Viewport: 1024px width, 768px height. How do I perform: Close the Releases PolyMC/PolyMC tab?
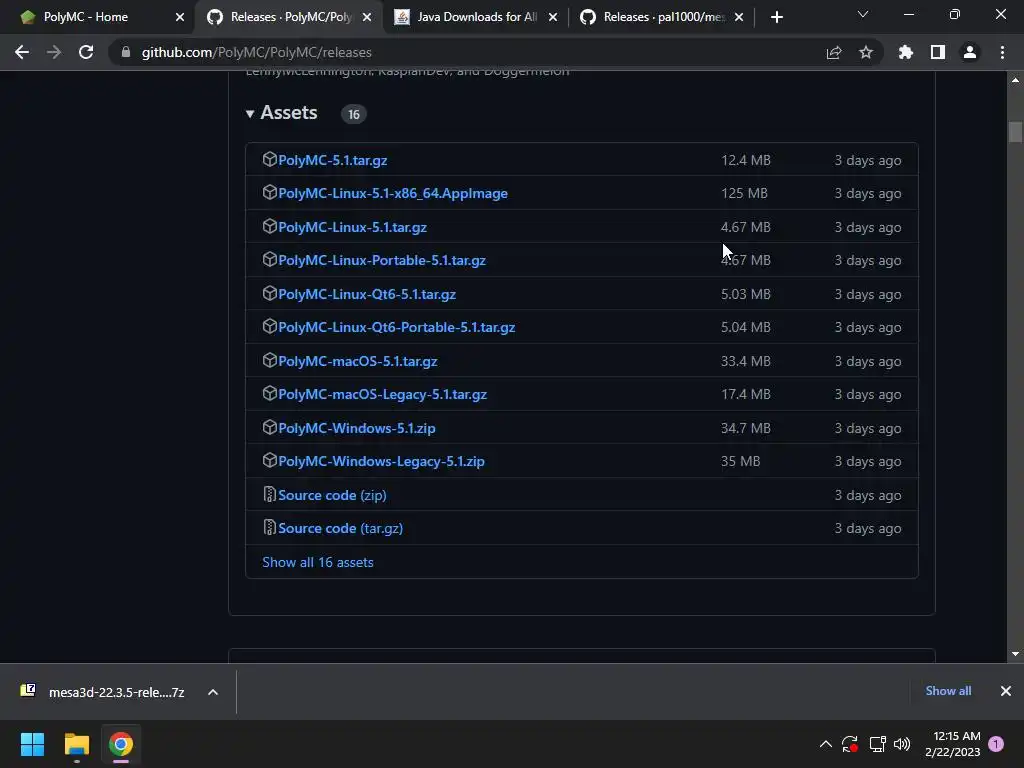367,17
